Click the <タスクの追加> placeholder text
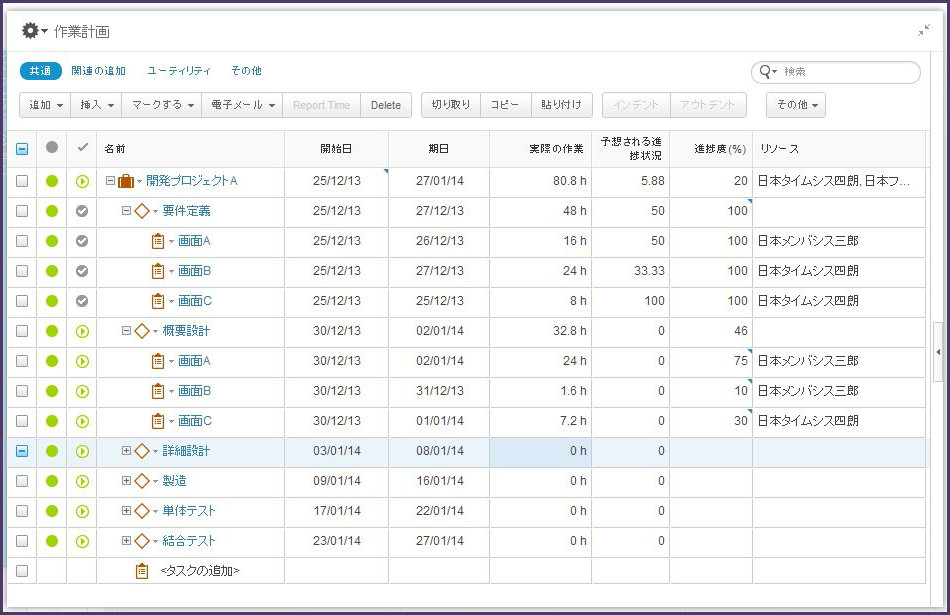950x615 pixels. pos(200,571)
